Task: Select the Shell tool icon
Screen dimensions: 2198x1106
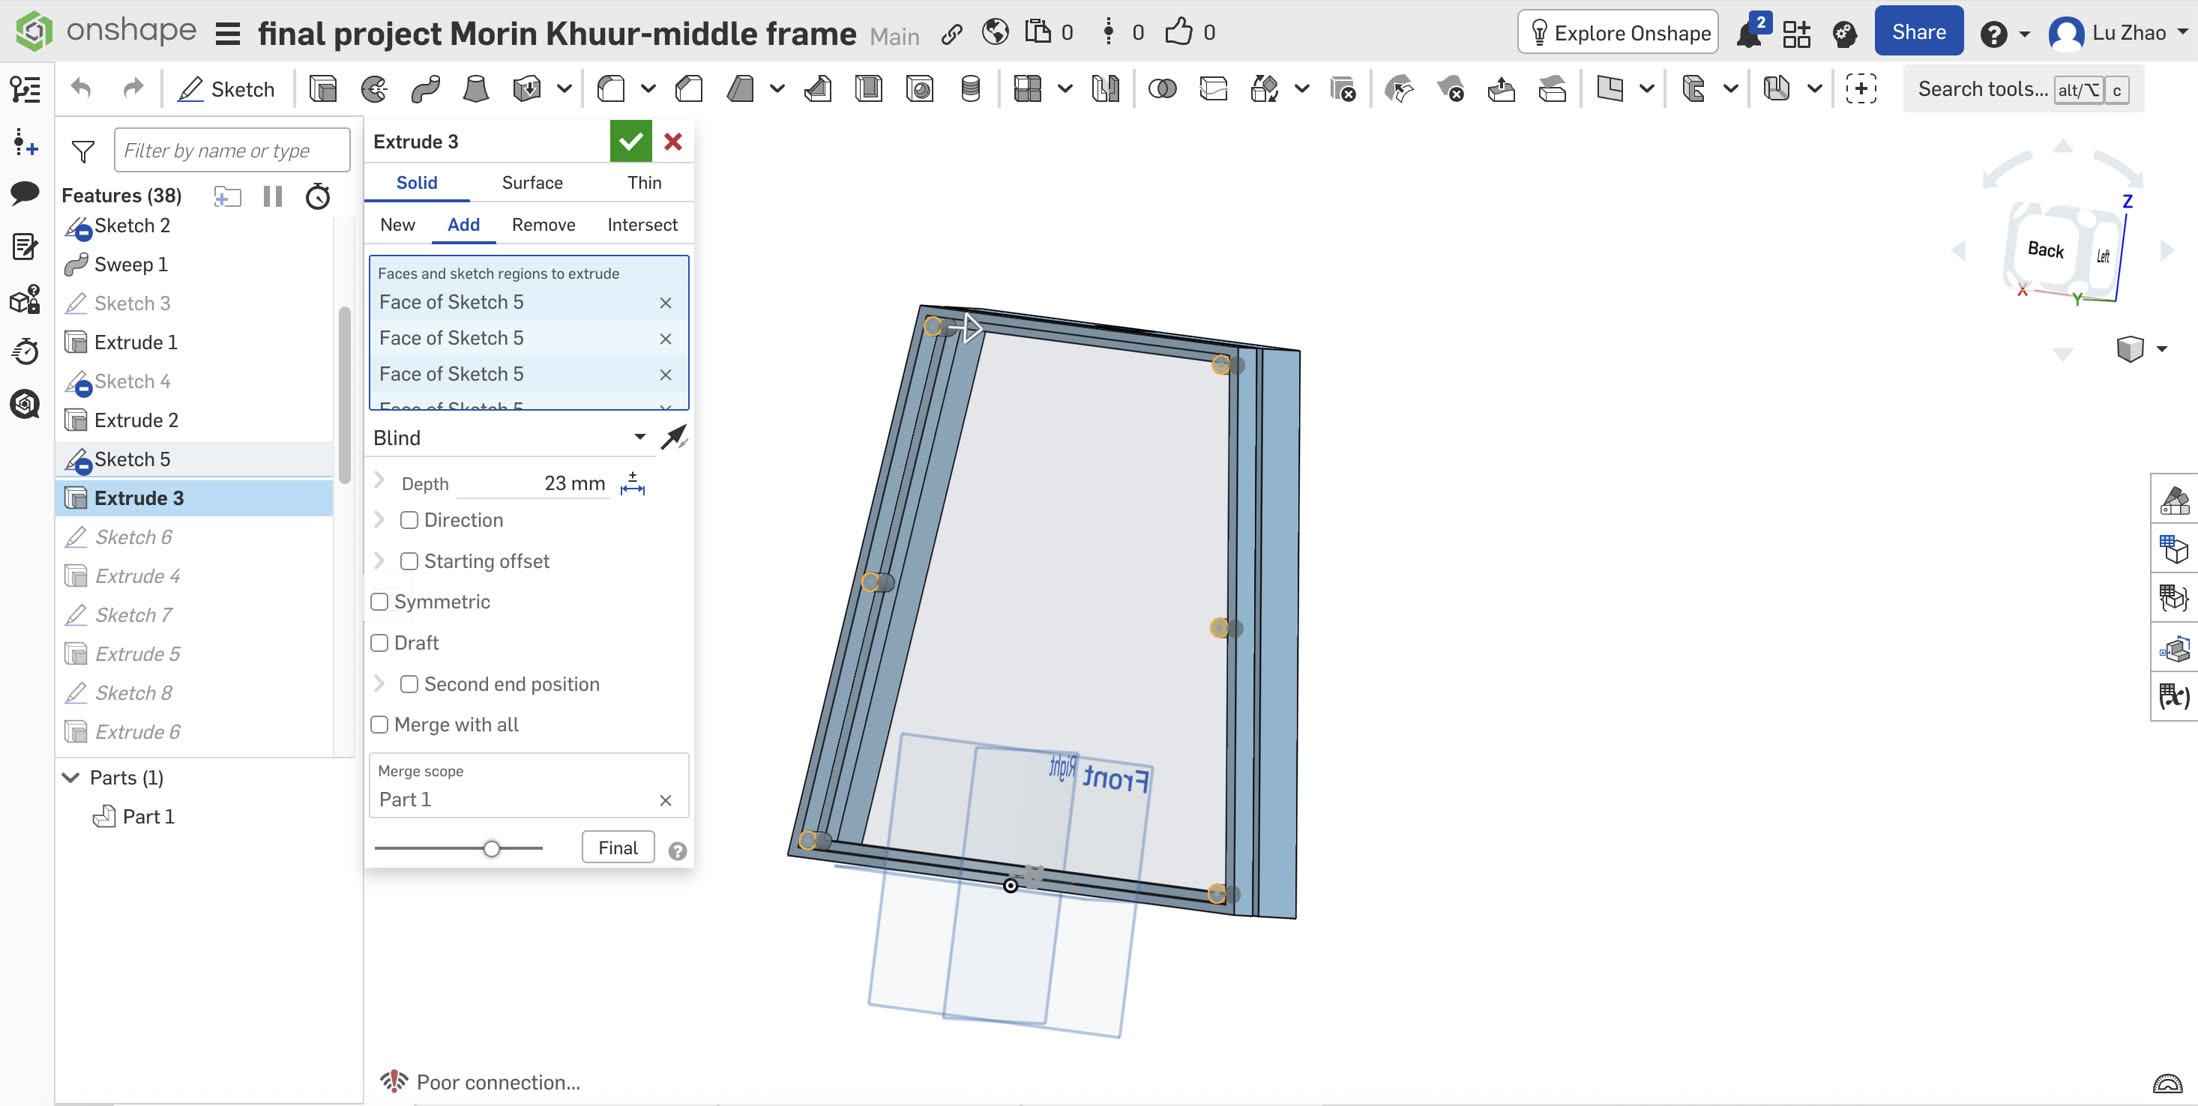Action: (869, 89)
